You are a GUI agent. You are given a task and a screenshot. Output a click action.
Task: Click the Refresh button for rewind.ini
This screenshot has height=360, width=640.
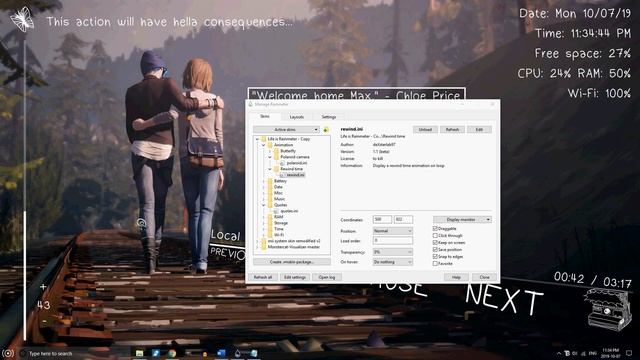452,129
